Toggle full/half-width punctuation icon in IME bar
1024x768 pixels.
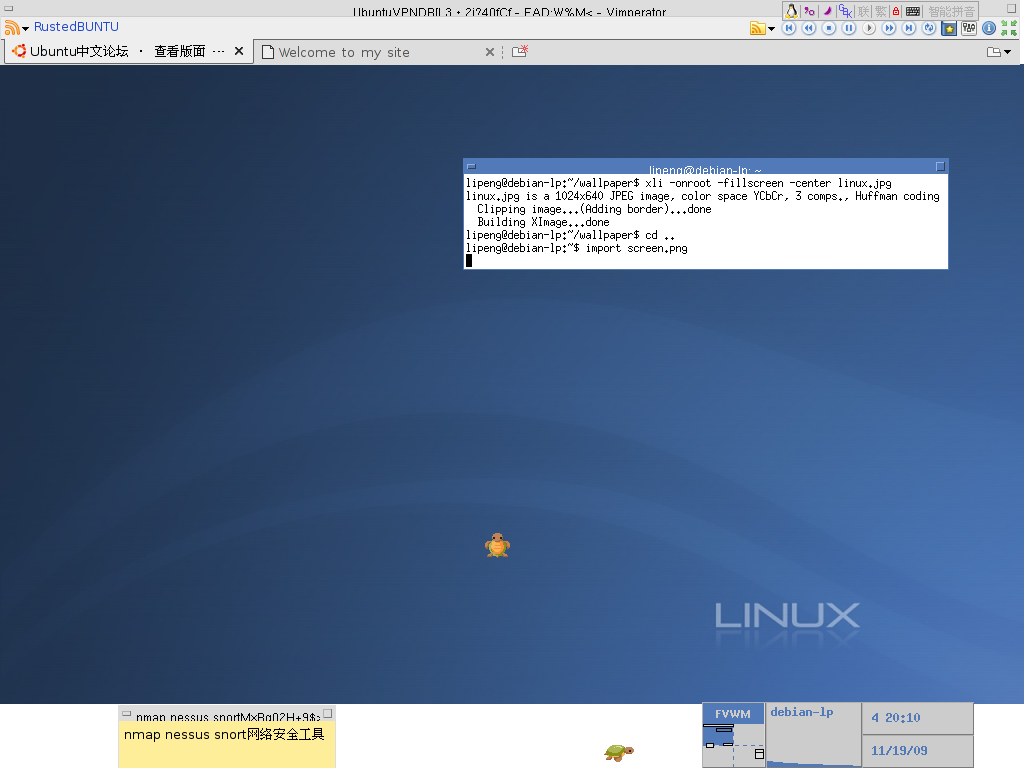click(809, 11)
